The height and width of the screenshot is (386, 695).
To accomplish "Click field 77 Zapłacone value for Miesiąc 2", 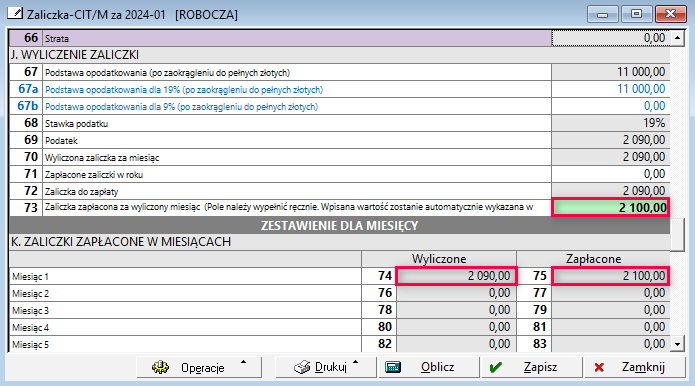I will click(x=610, y=293).
